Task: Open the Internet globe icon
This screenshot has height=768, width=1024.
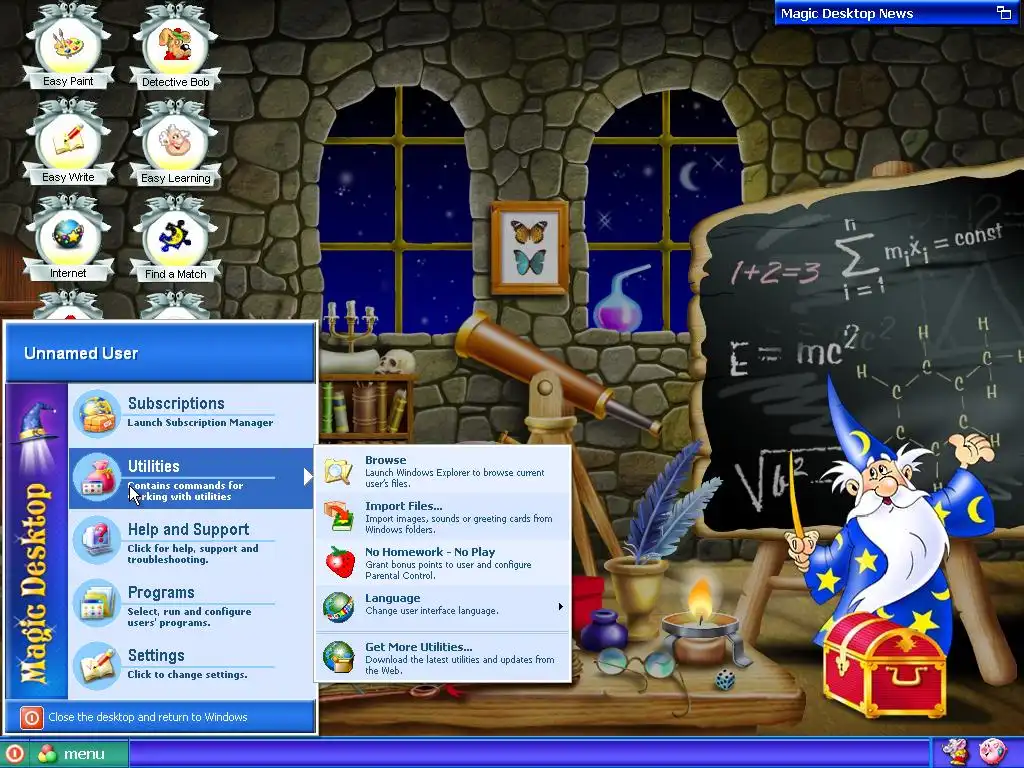Action: 68,236
